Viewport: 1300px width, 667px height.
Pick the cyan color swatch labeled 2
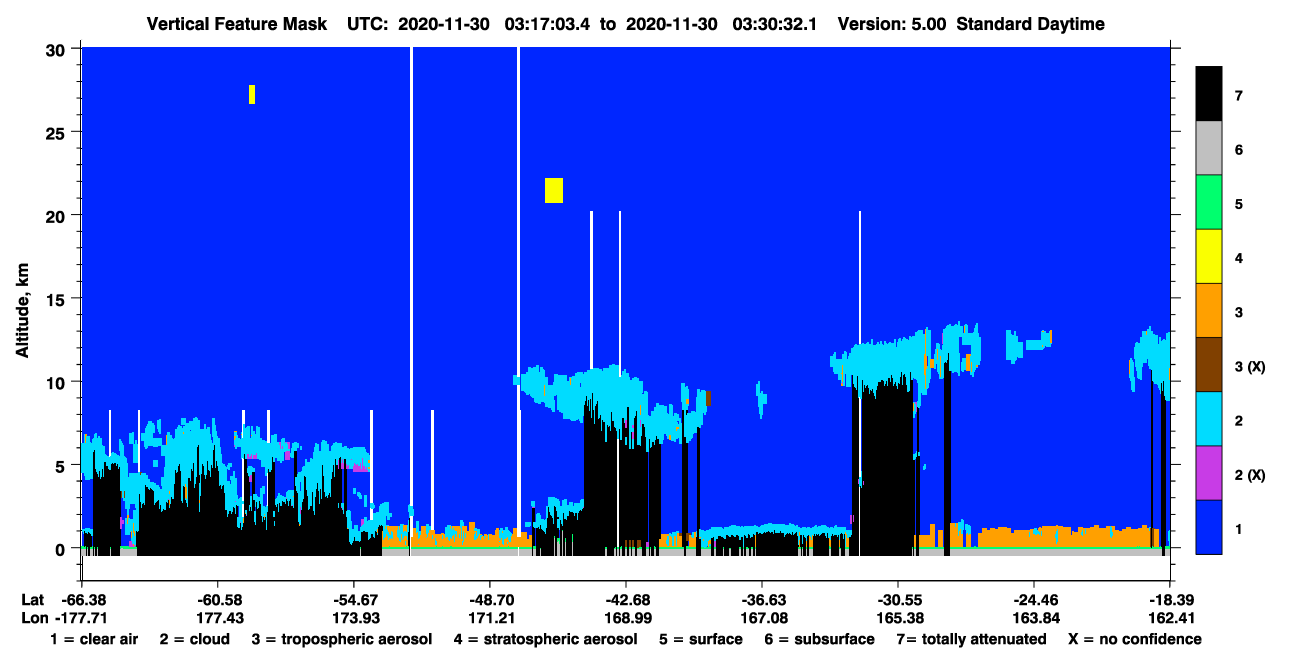click(x=1209, y=419)
